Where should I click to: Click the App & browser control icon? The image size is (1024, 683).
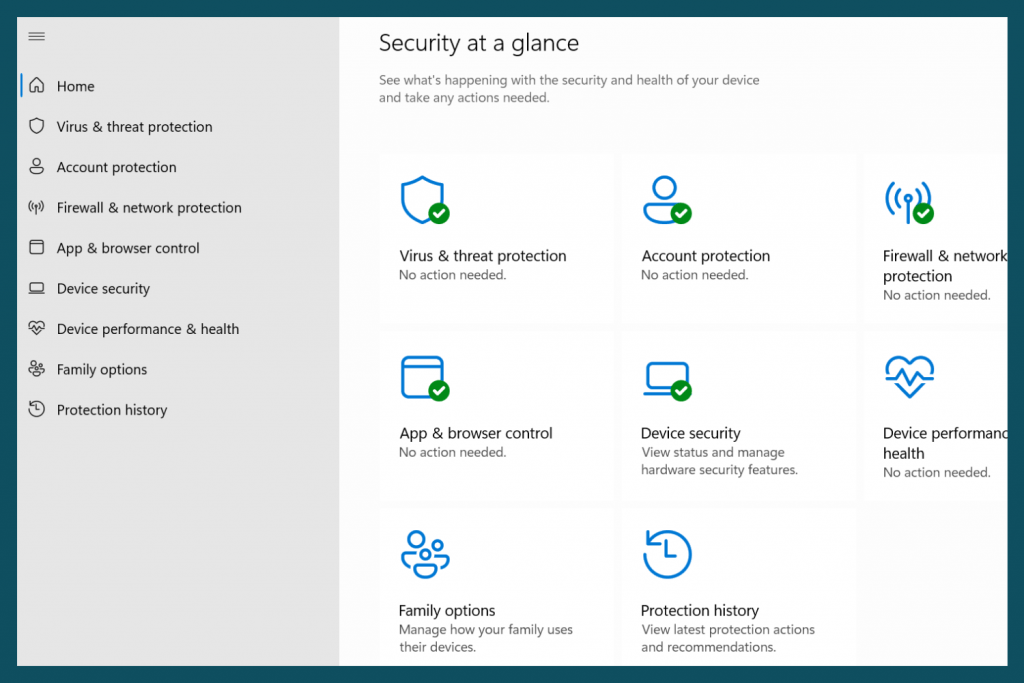tap(424, 377)
